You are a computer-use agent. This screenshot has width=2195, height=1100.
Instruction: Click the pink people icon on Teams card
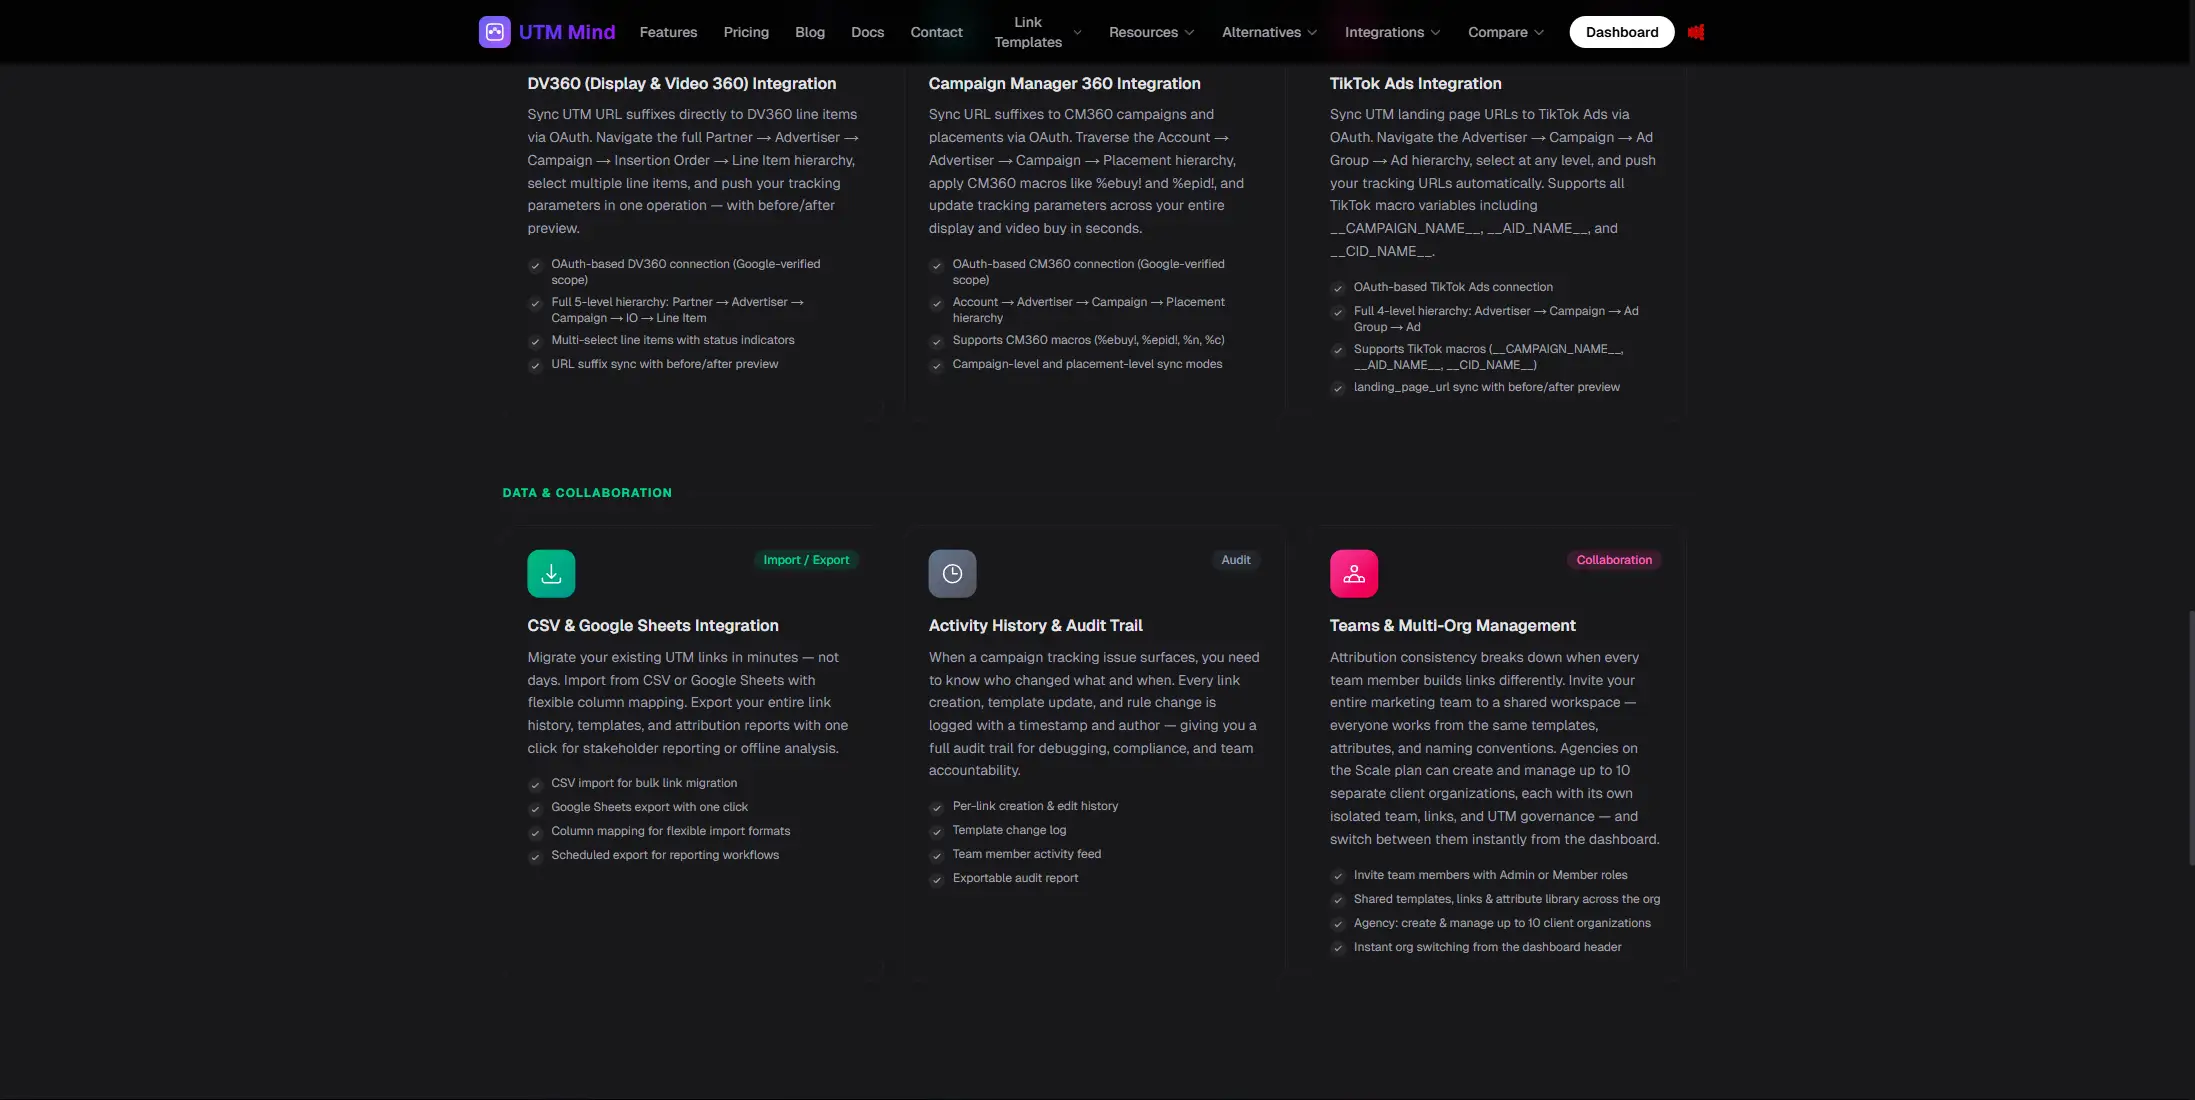[x=1354, y=573]
